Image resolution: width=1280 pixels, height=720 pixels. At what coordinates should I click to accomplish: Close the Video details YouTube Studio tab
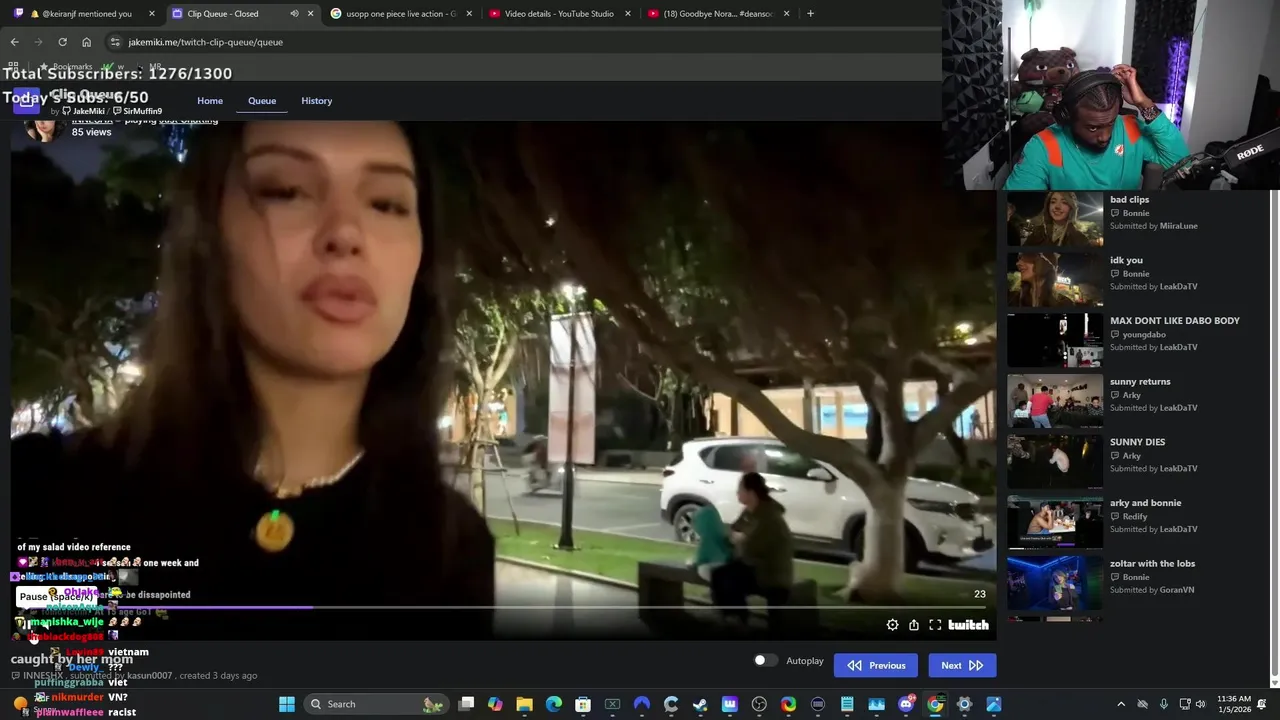[628, 14]
